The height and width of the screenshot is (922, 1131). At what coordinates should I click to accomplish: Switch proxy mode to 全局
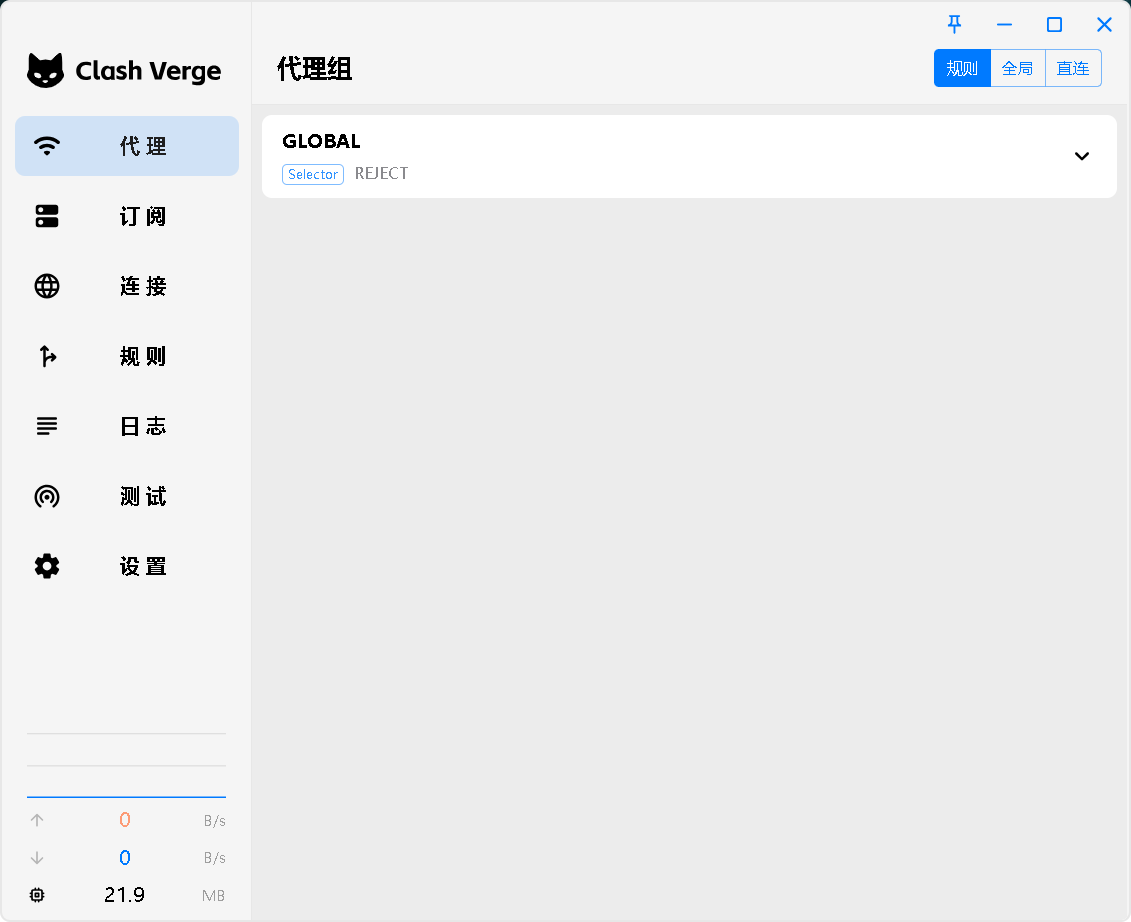[x=1018, y=68]
